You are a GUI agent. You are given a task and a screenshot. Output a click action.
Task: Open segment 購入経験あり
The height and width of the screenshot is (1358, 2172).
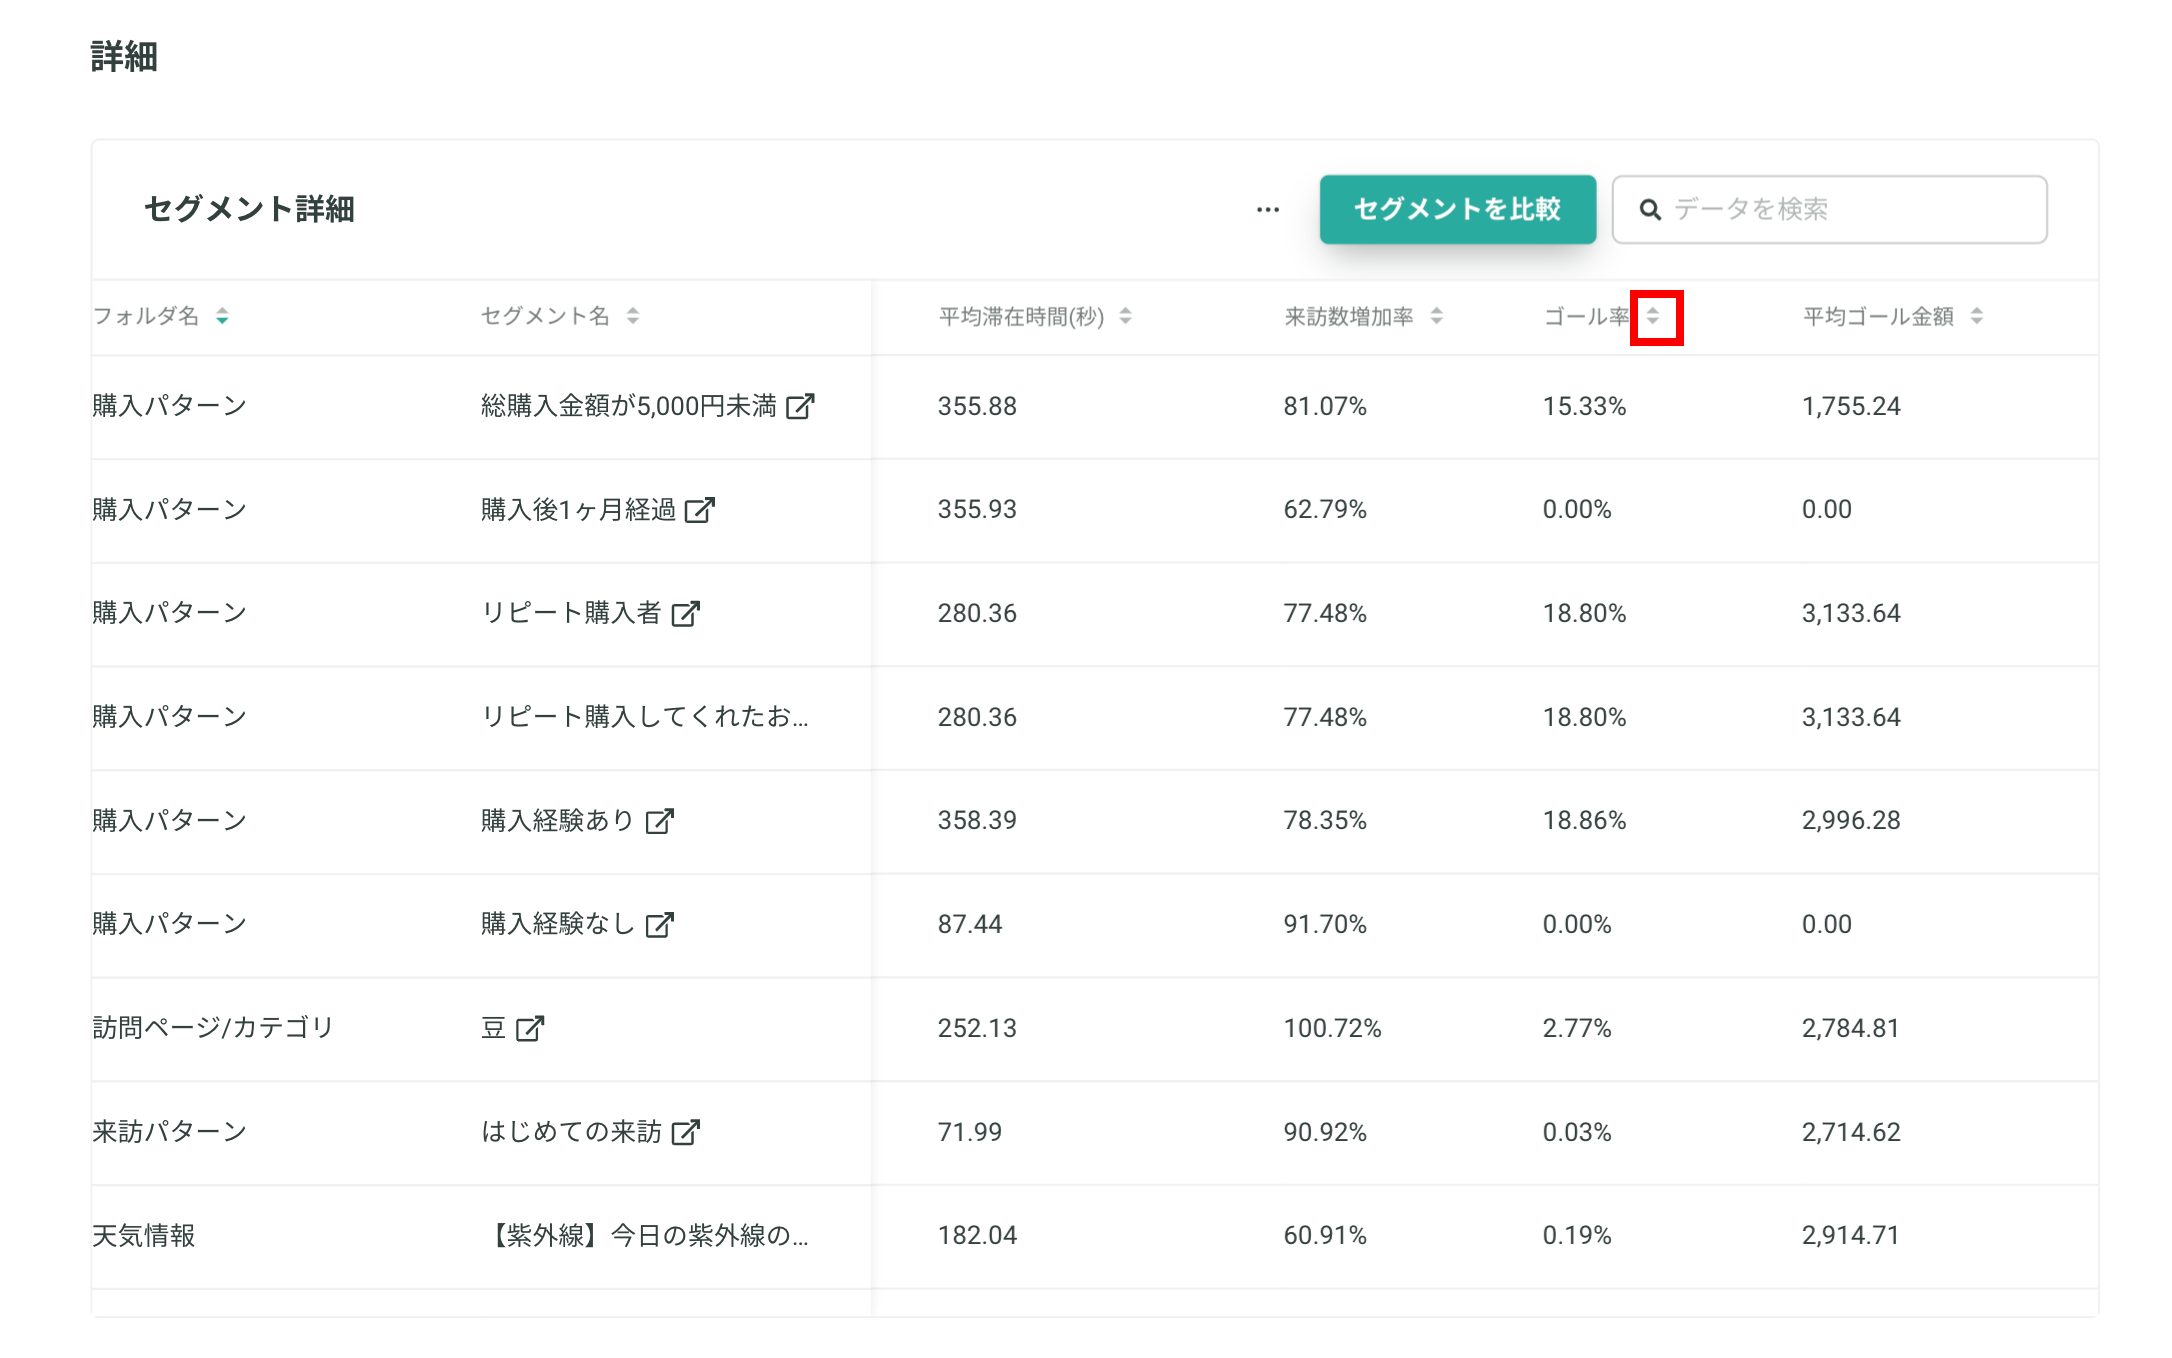pyautogui.click(x=559, y=820)
